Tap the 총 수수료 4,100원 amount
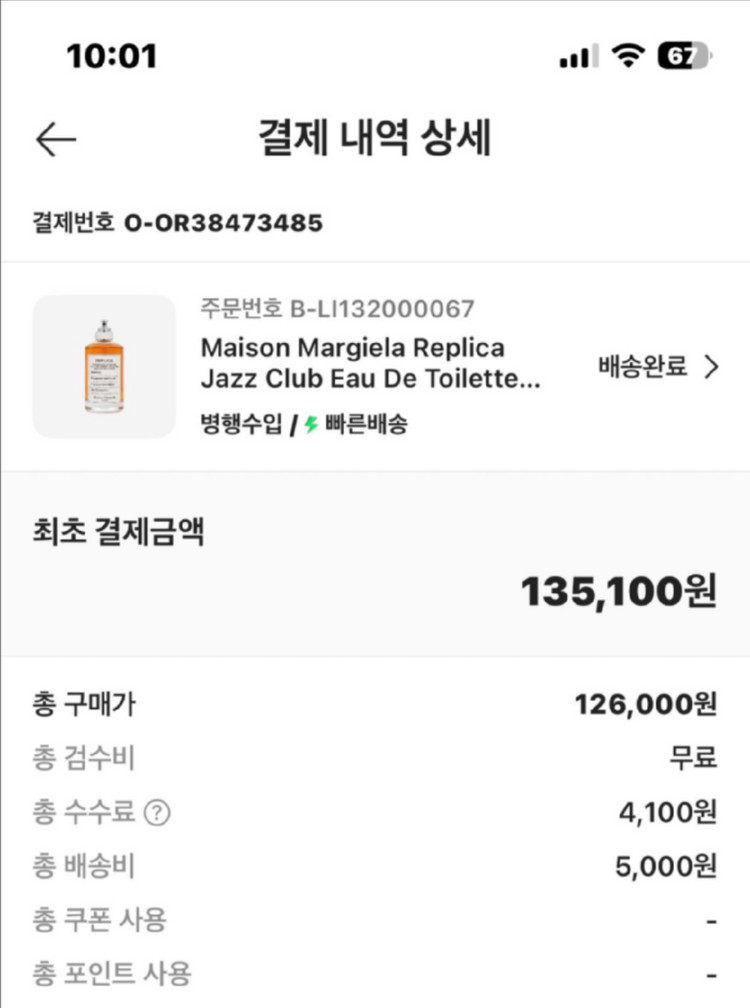Screen dimensions: 750x1008 pos(667,813)
